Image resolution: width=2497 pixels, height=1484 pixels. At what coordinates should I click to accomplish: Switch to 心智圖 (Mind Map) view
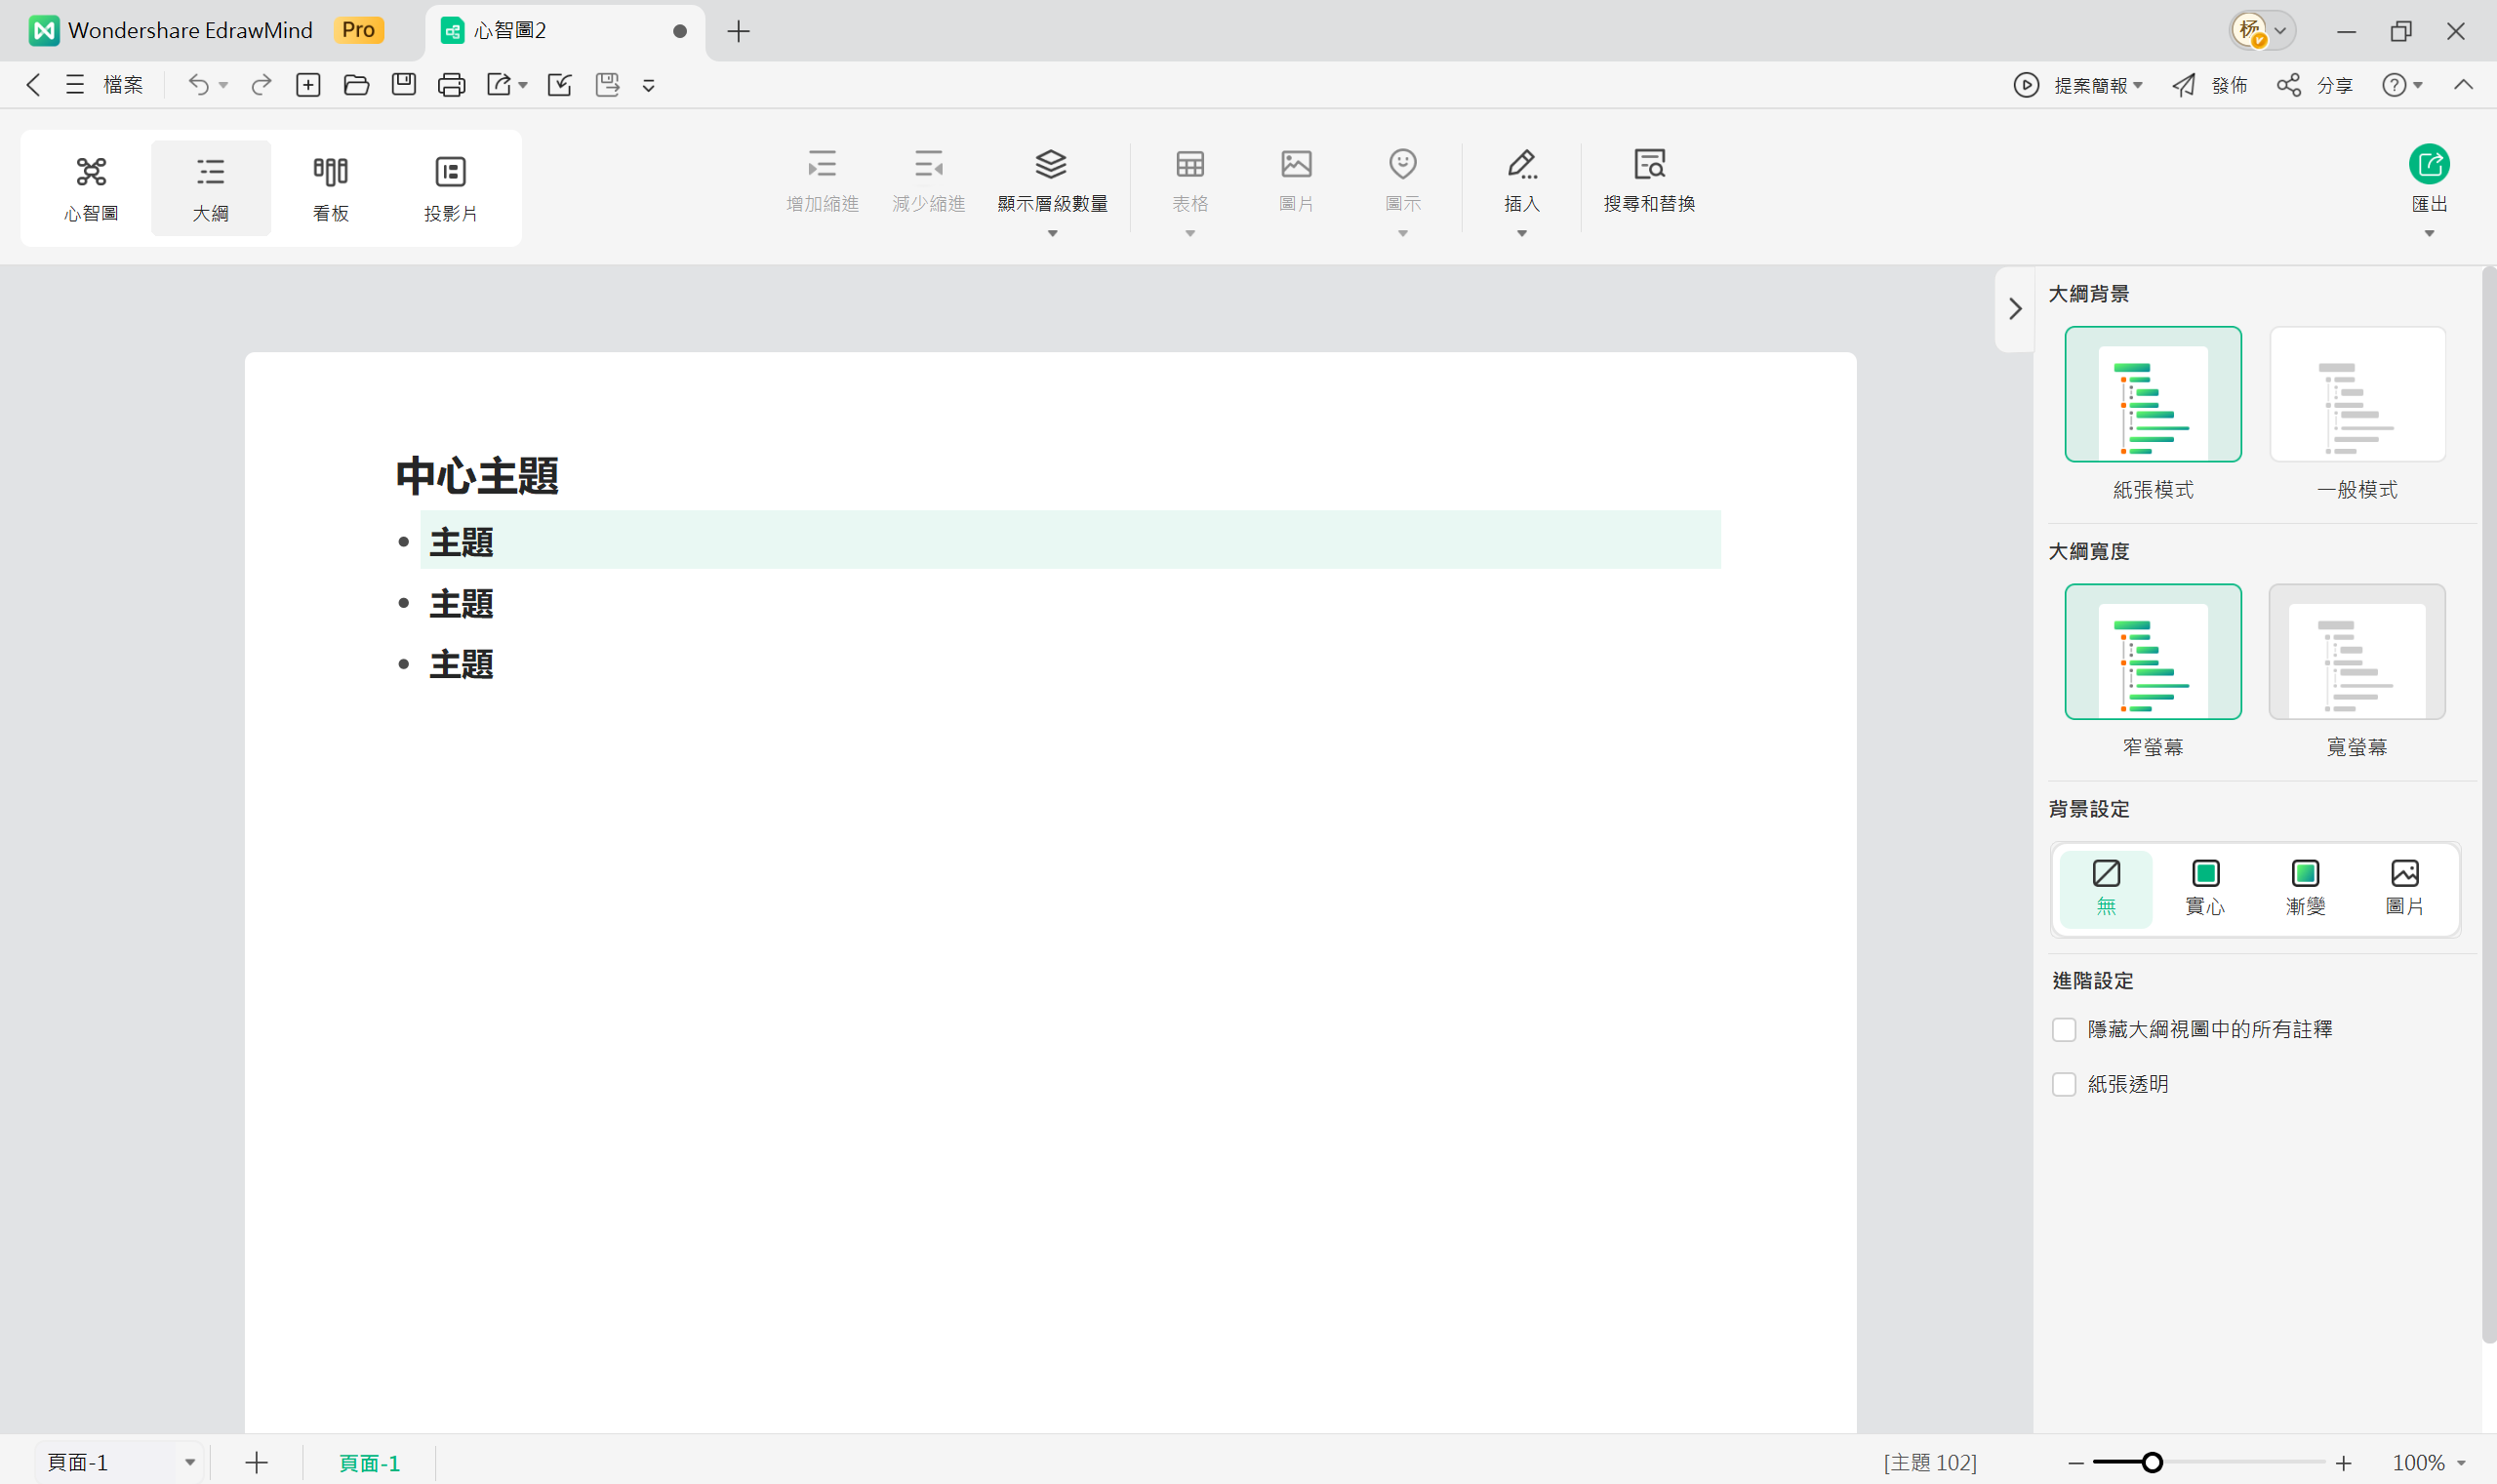tap(91, 186)
